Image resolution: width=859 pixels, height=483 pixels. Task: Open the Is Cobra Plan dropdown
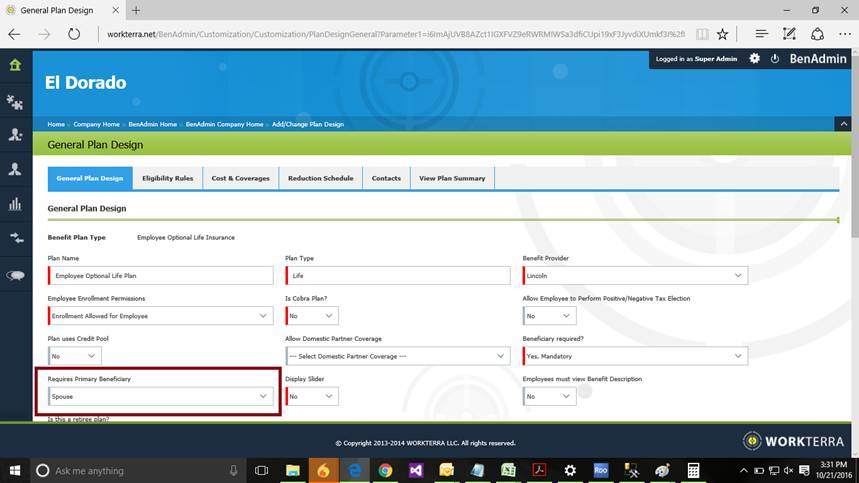coord(312,316)
